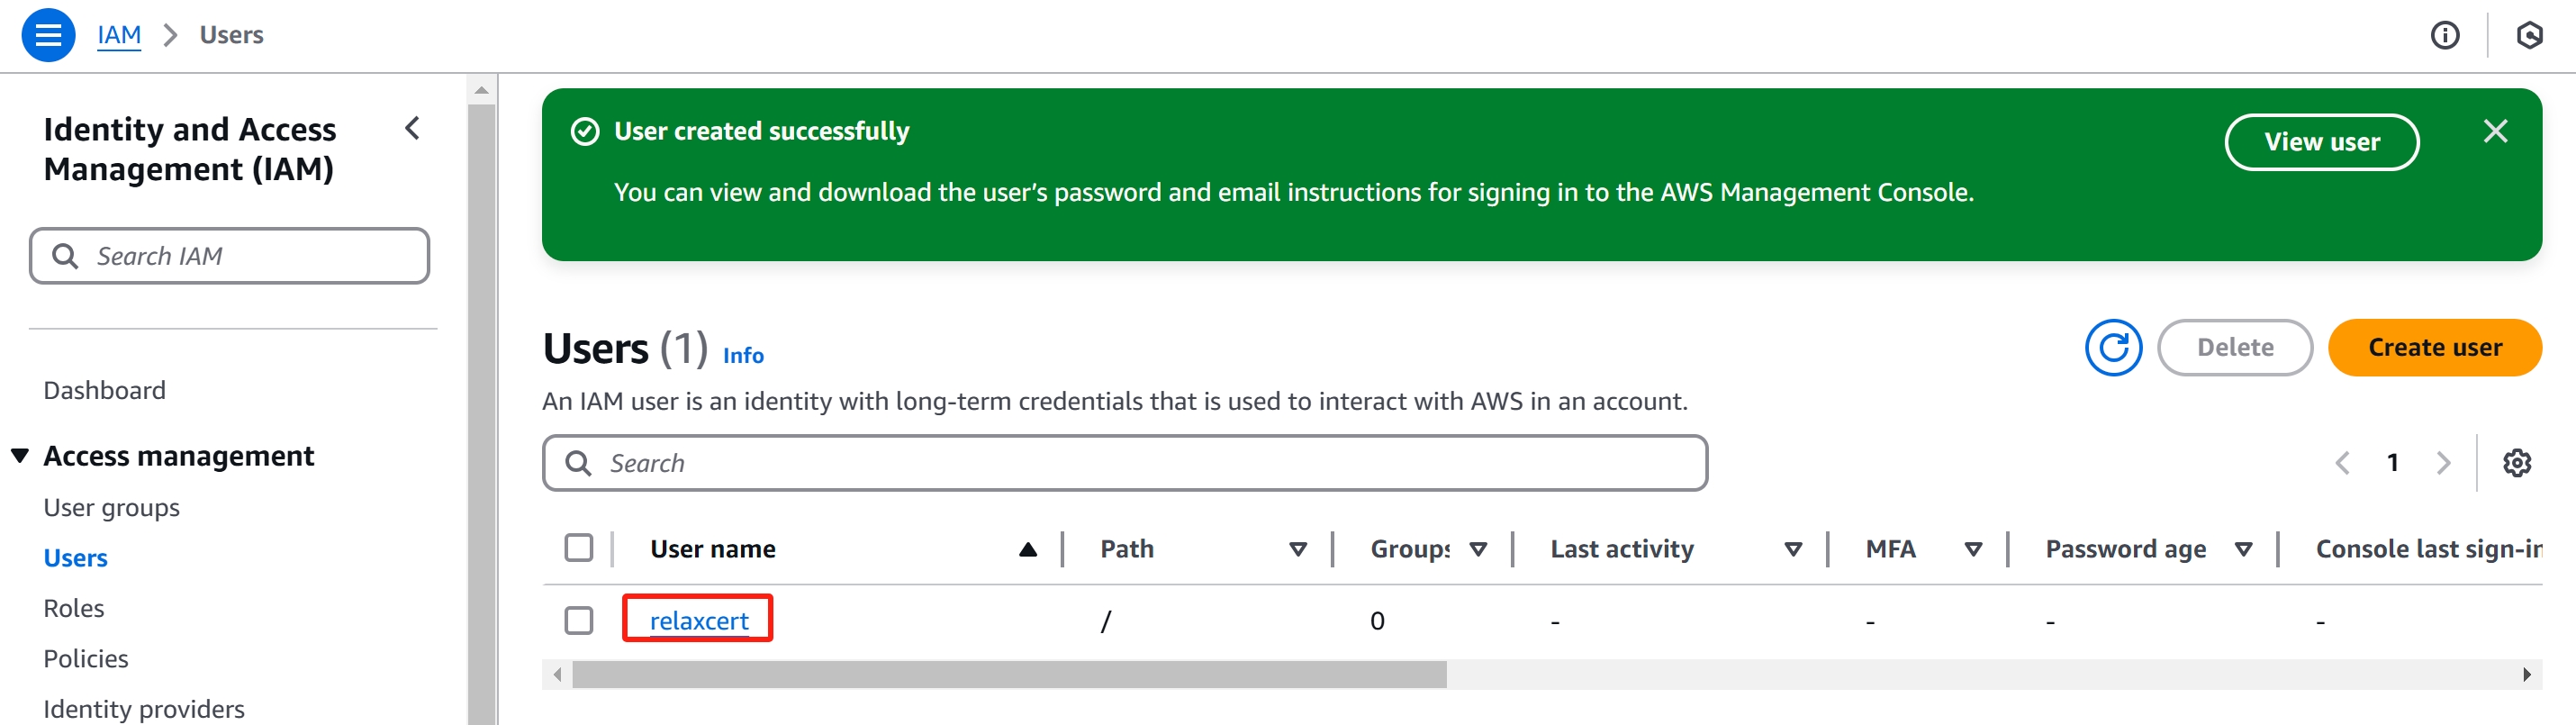Click the info circle icon at top right
This screenshot has height=725, width=2576.
tap(2444, 36)
